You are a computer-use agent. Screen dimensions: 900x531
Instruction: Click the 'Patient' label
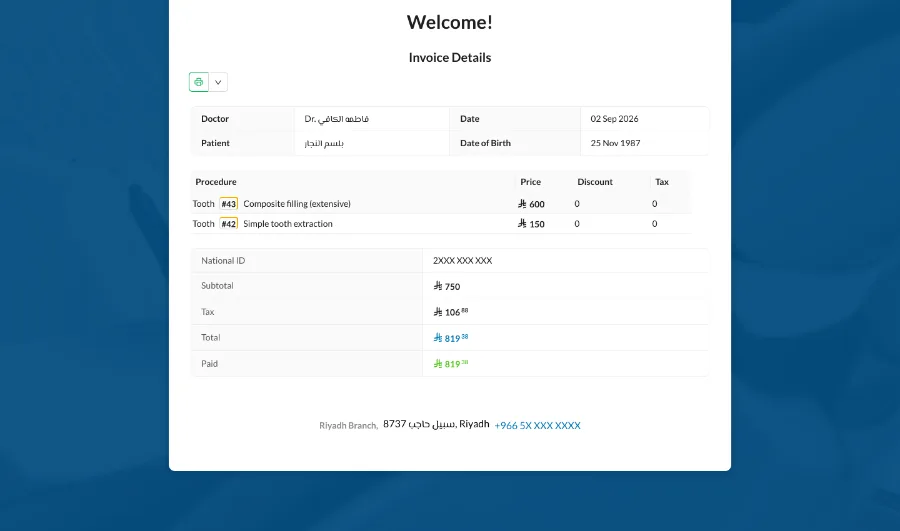tap(215, 143)
